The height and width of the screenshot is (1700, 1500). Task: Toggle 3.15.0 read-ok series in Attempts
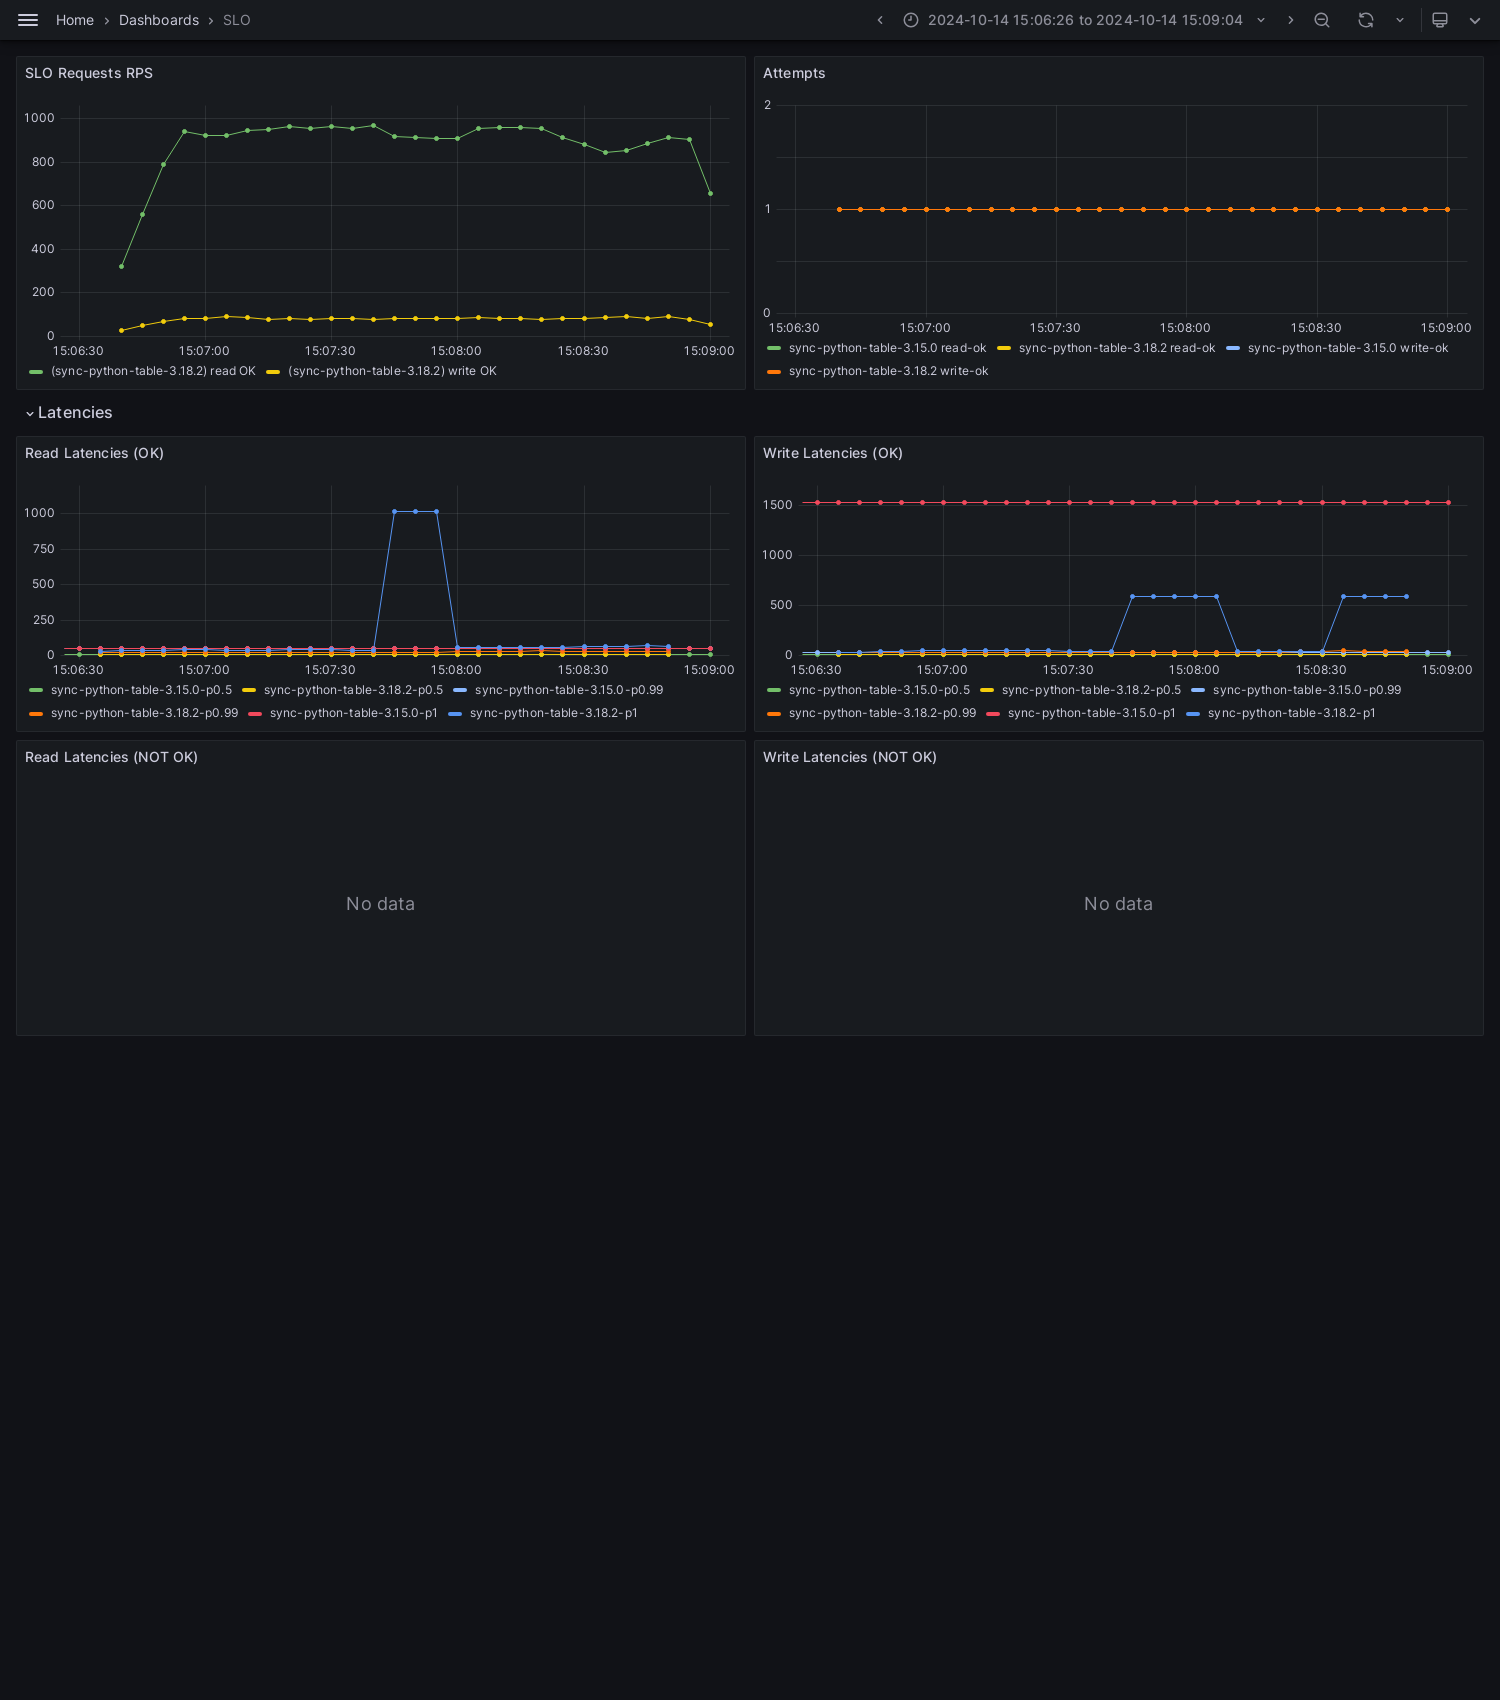887,348
